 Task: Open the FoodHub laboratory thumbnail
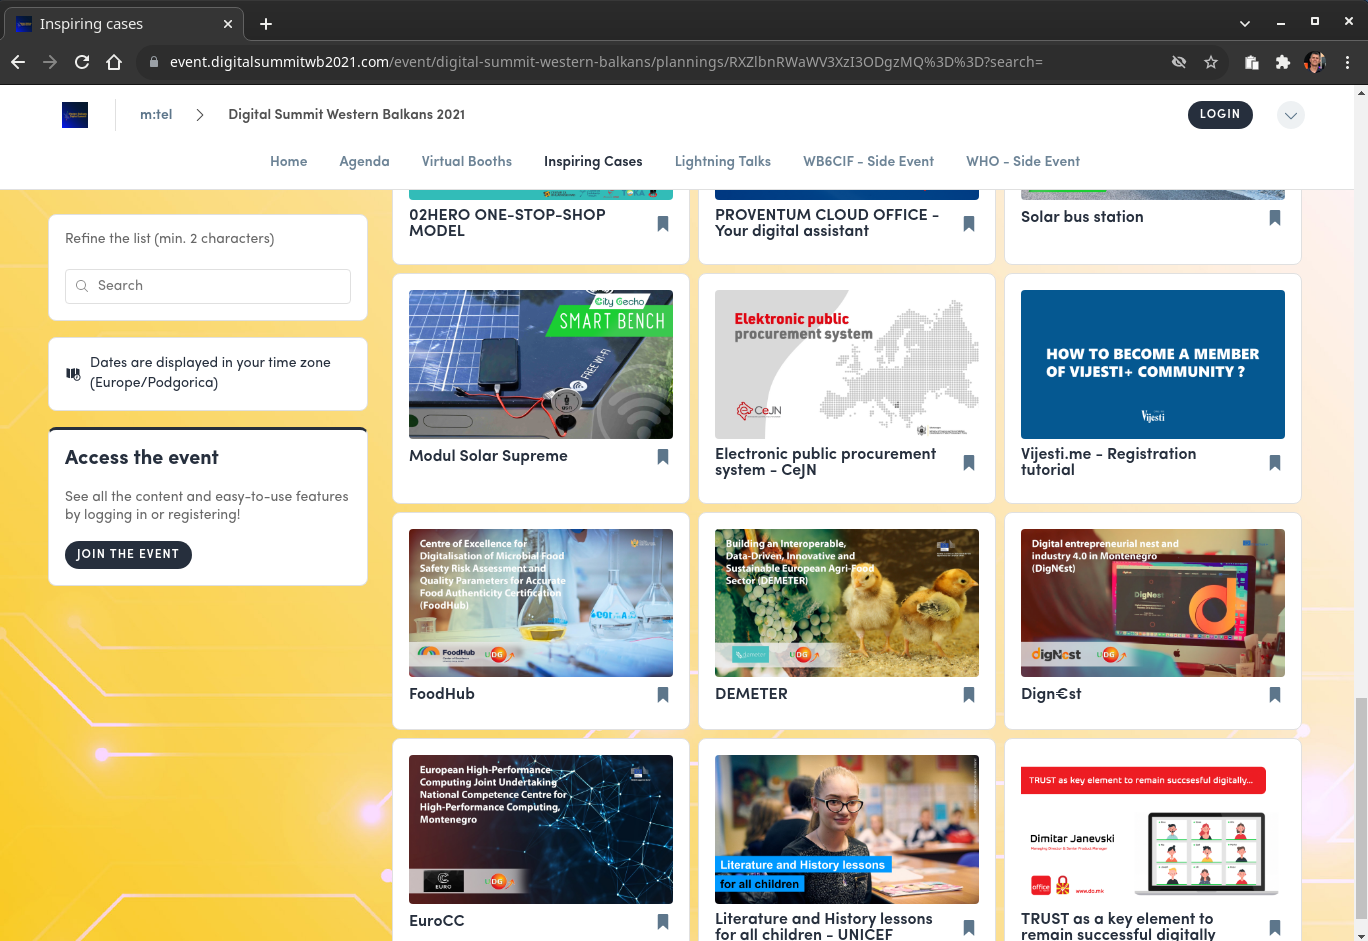(x=541, y=603)
